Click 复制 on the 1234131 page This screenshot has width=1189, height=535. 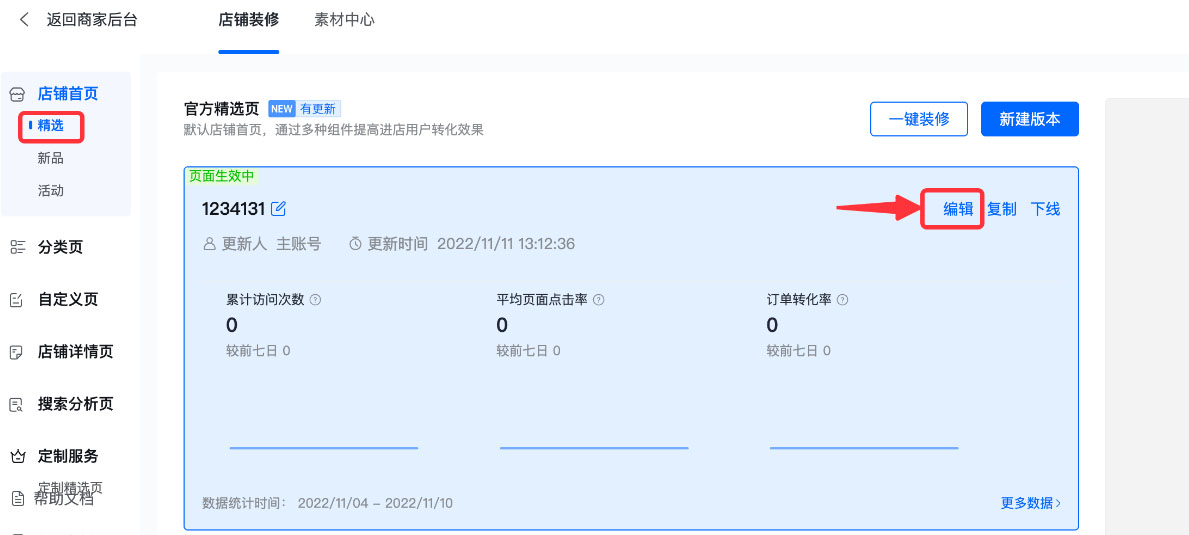click(x=1002, y=209)
